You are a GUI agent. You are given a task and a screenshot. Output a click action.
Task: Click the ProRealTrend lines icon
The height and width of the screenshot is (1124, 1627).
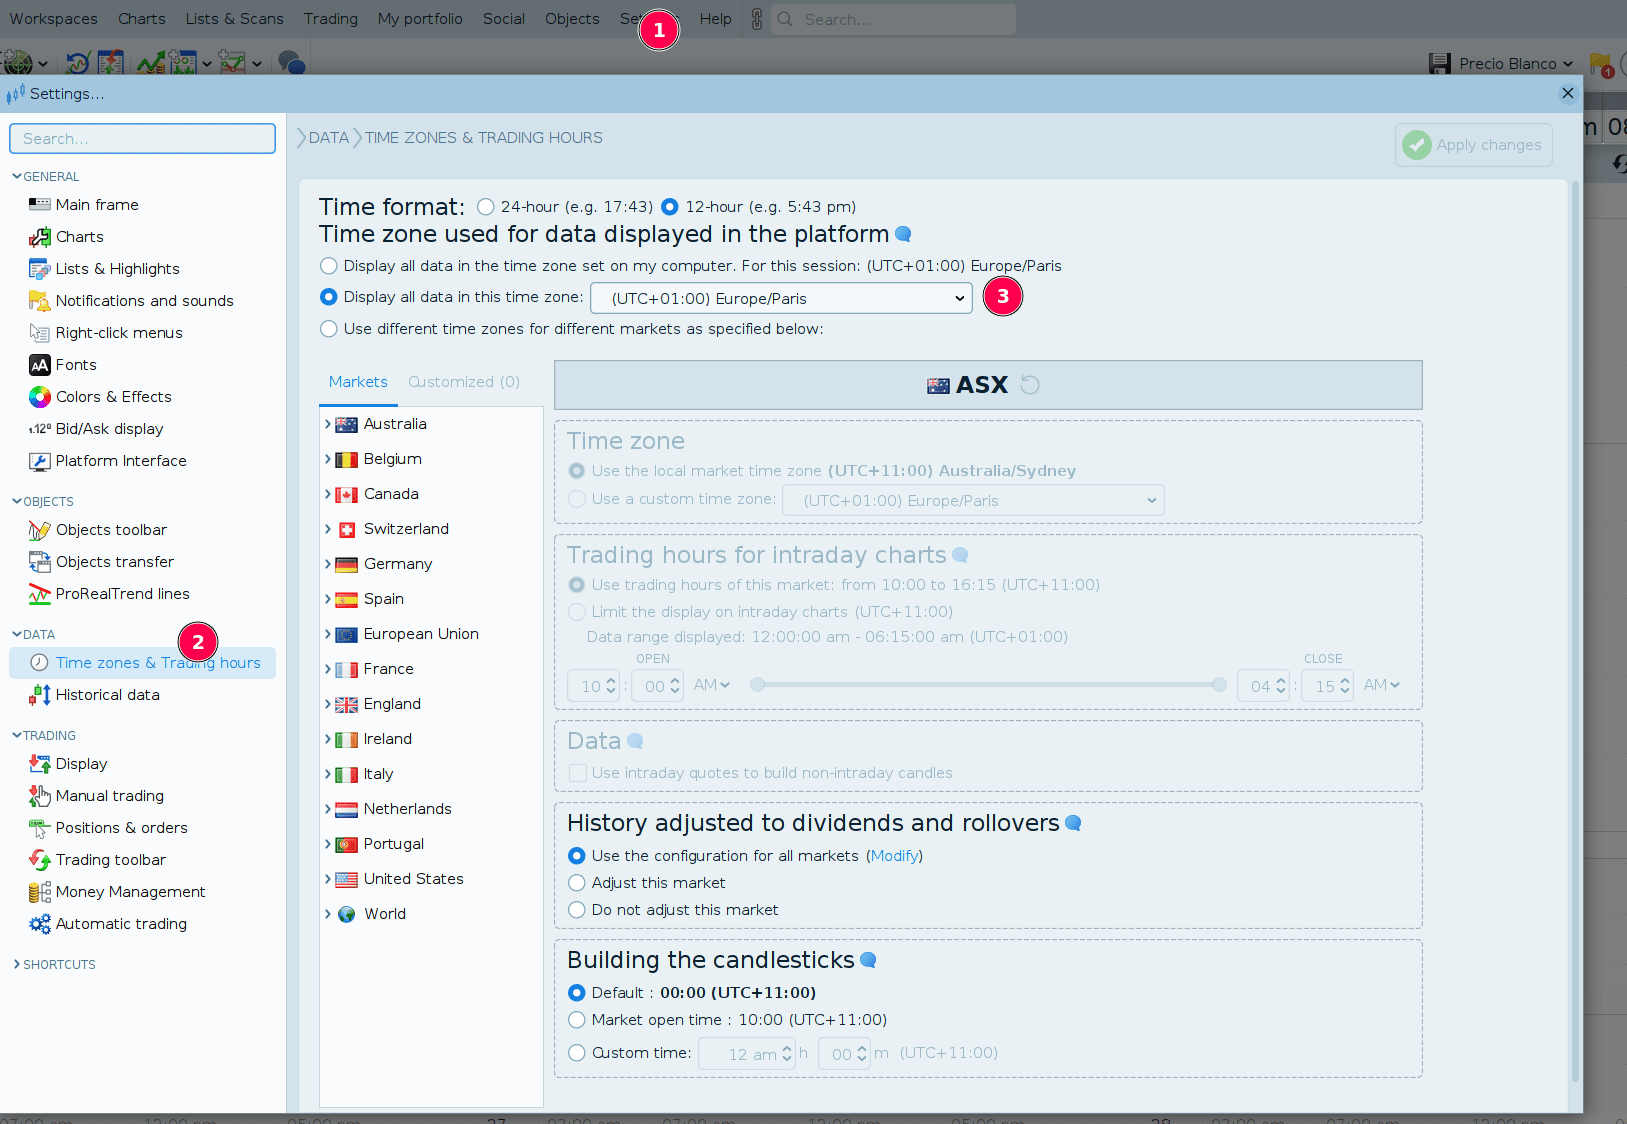tap(40, 594)
